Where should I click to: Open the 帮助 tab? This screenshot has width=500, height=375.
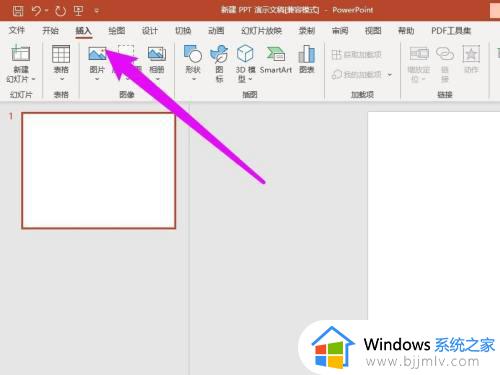coord(406,31)
